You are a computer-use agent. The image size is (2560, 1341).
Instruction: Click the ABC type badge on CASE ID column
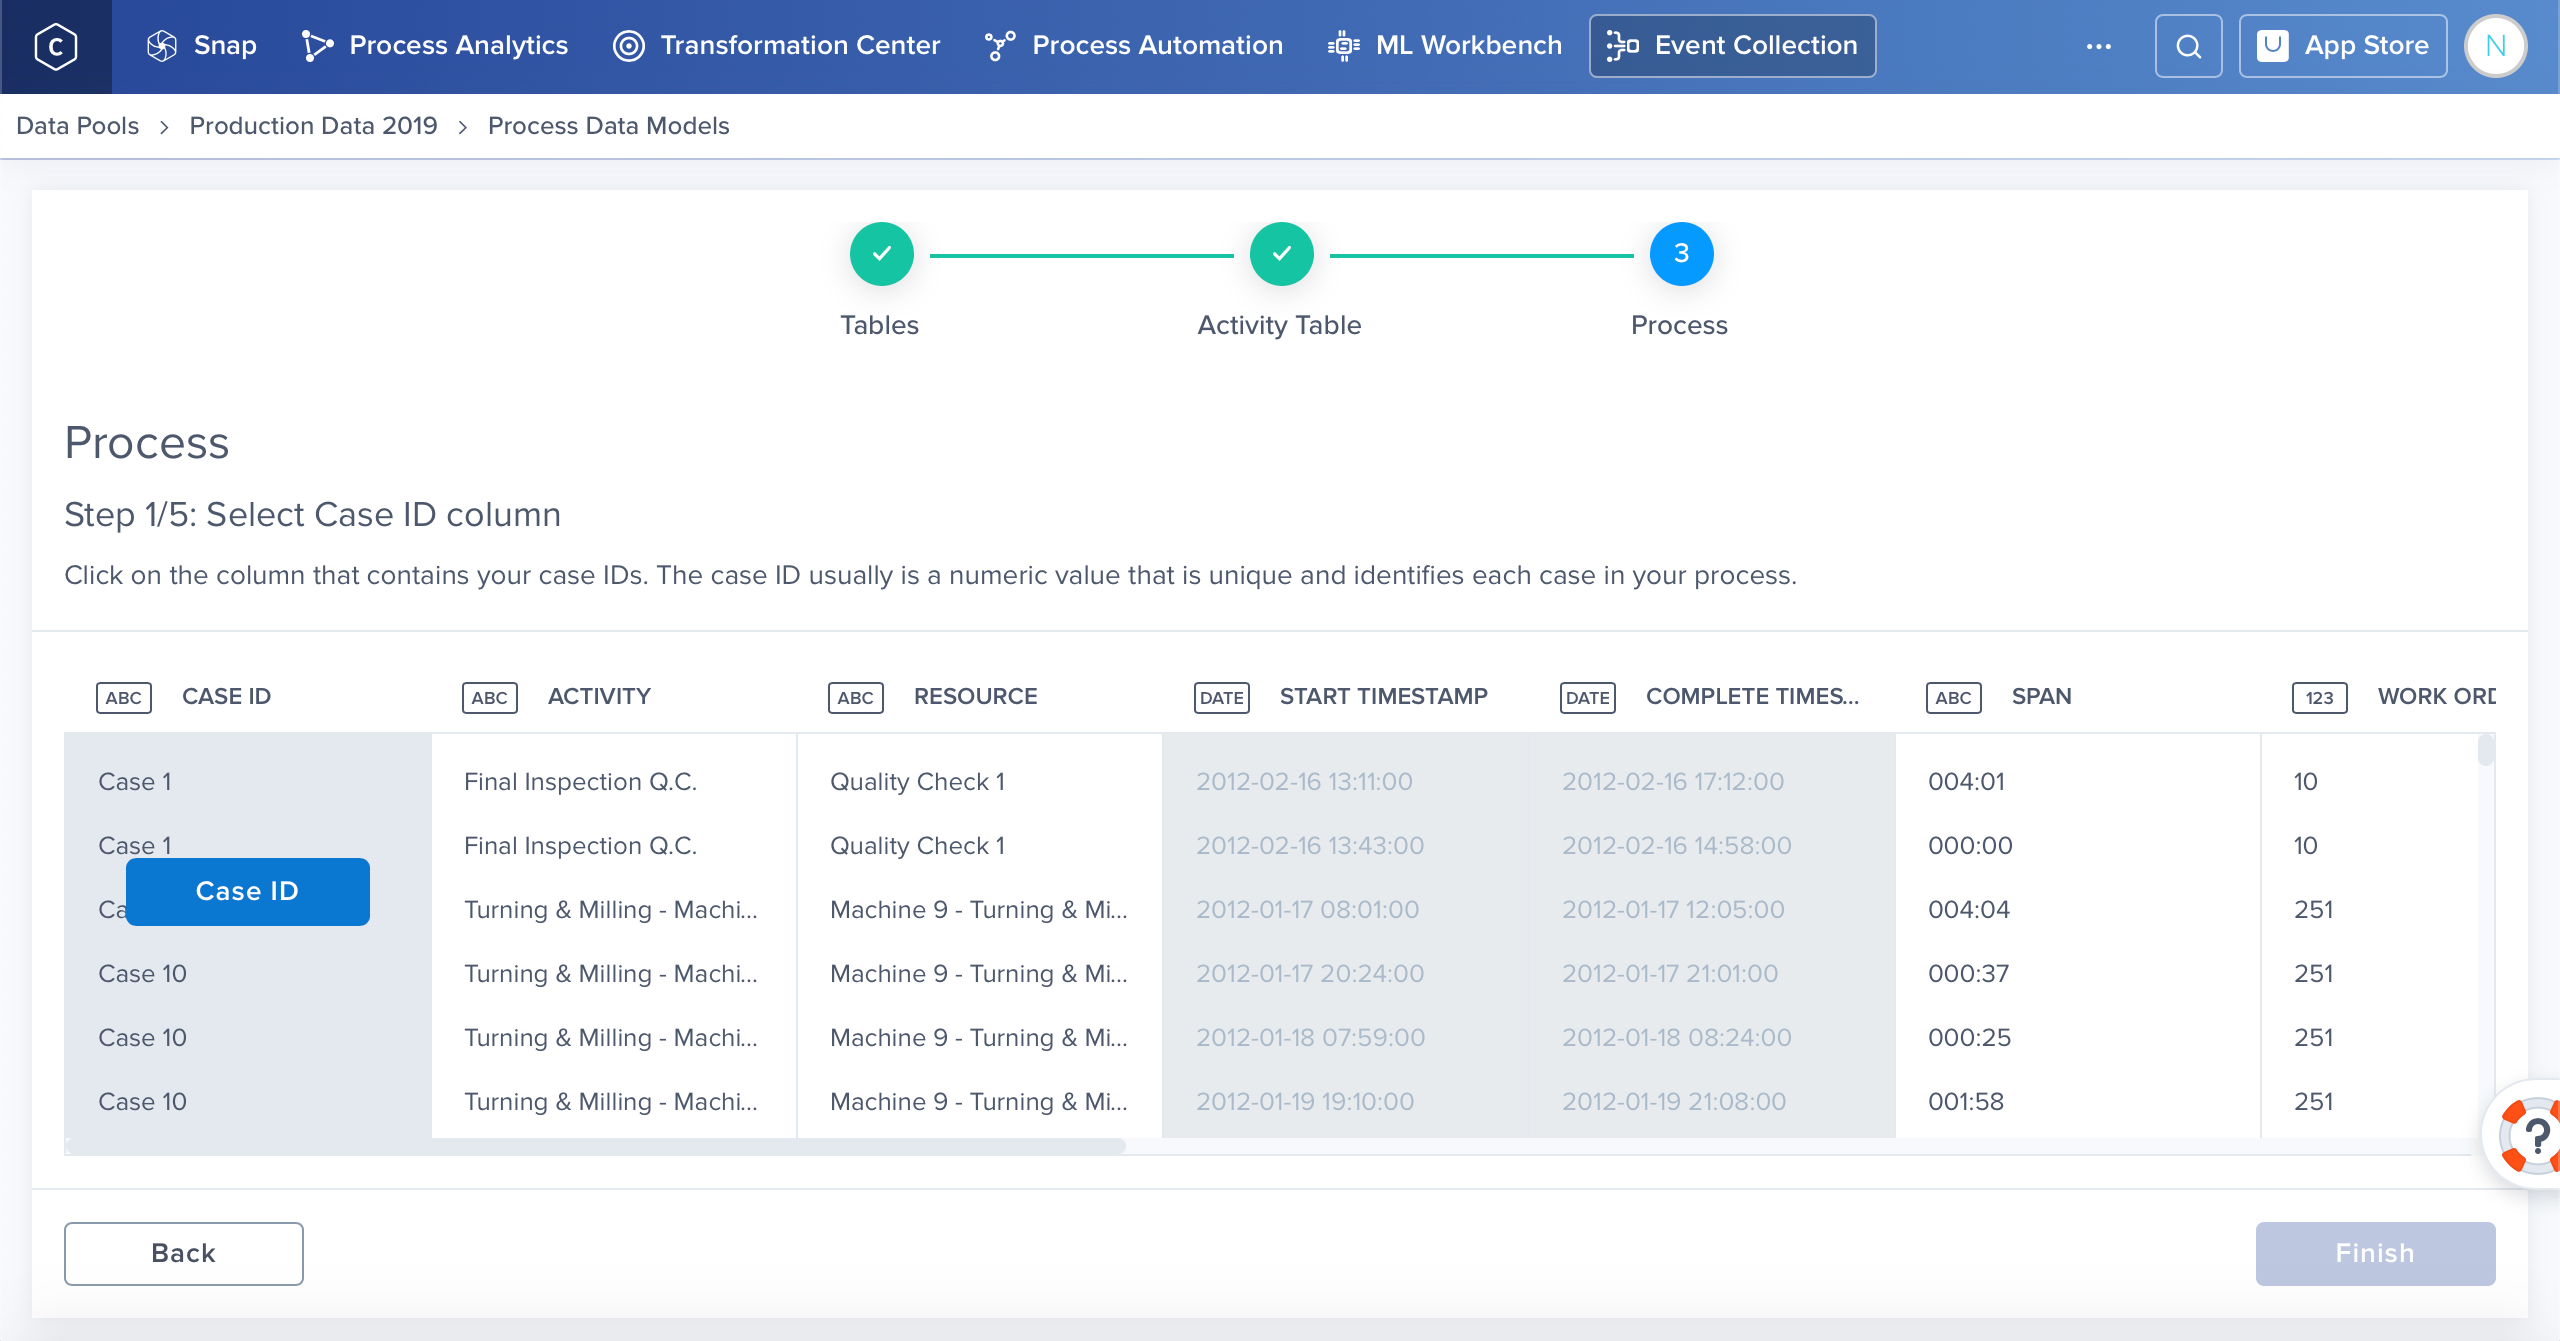[x=123, y=697]
